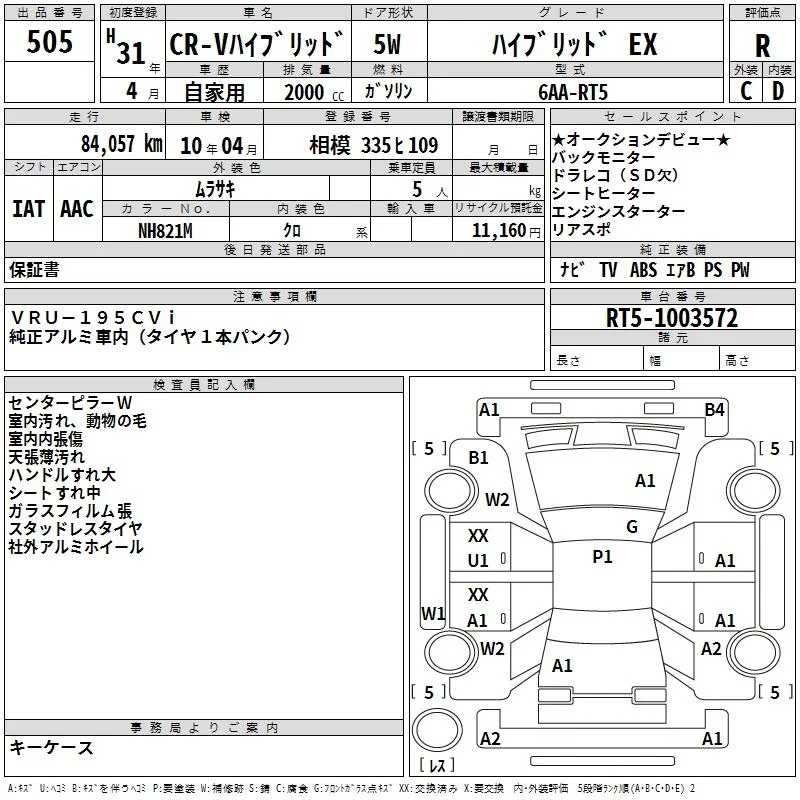800x800 pixels.
Task: Click the G windshield mark on diagram
Action: [x=632, y=527]
